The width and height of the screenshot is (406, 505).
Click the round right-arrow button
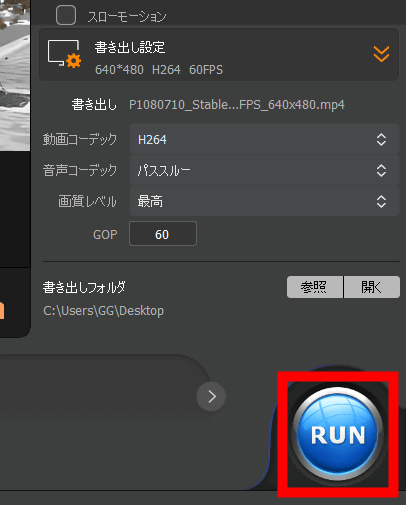[211, 396]
